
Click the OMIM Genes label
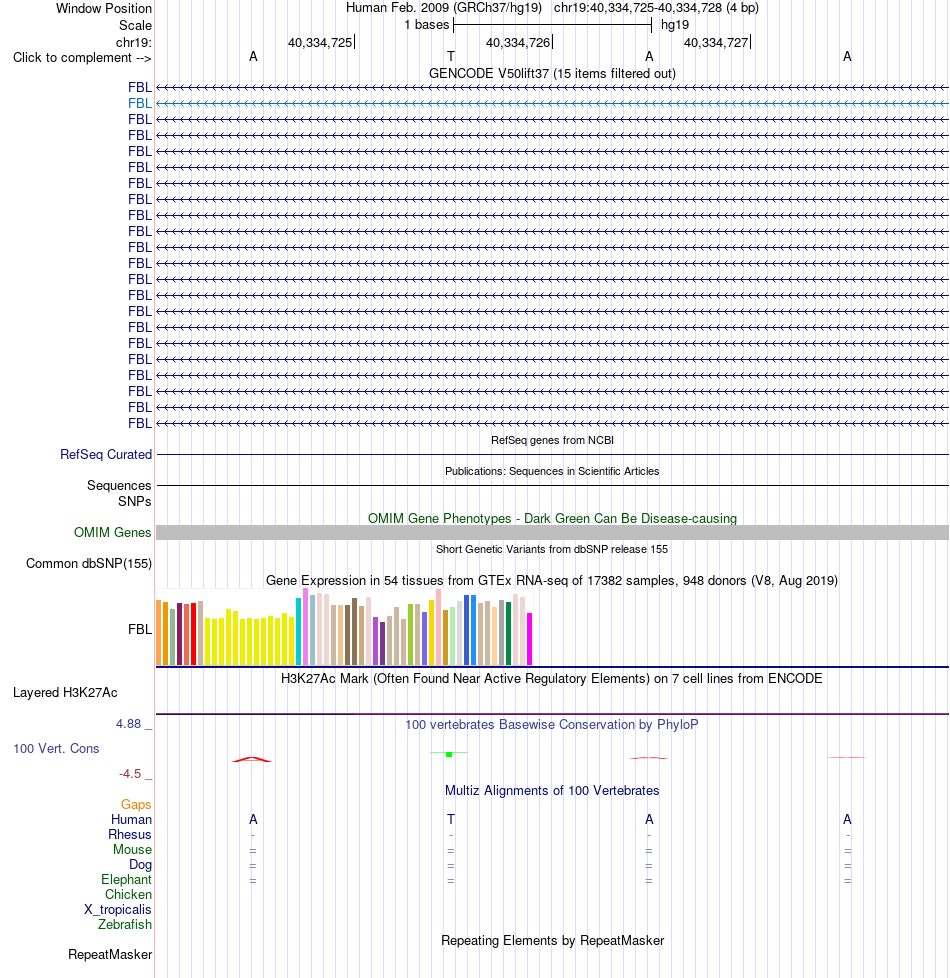pyautogui.click(x=112, y=533)
